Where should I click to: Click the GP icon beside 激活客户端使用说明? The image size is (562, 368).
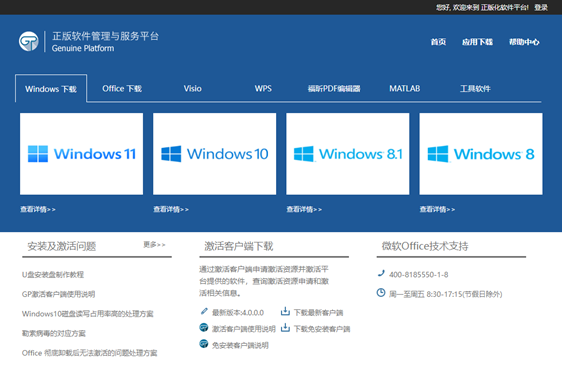pos(204,328)
